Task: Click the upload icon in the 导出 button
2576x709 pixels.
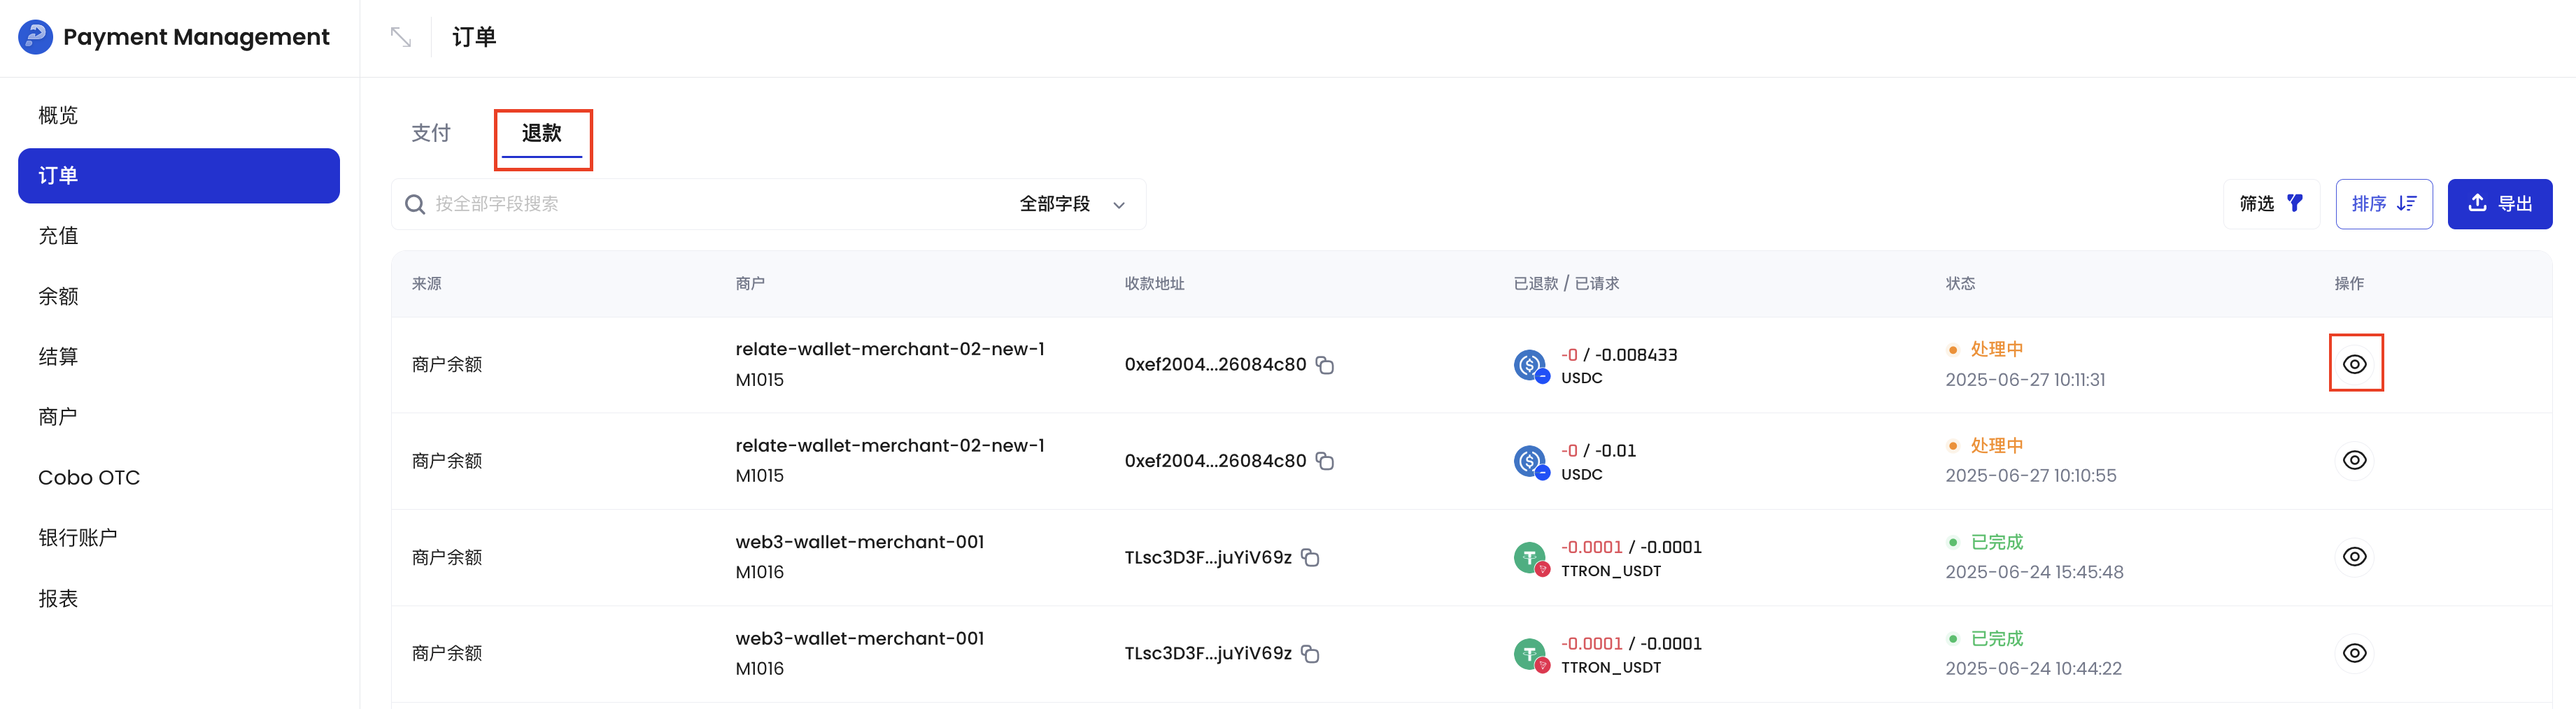Action: 2477,203
